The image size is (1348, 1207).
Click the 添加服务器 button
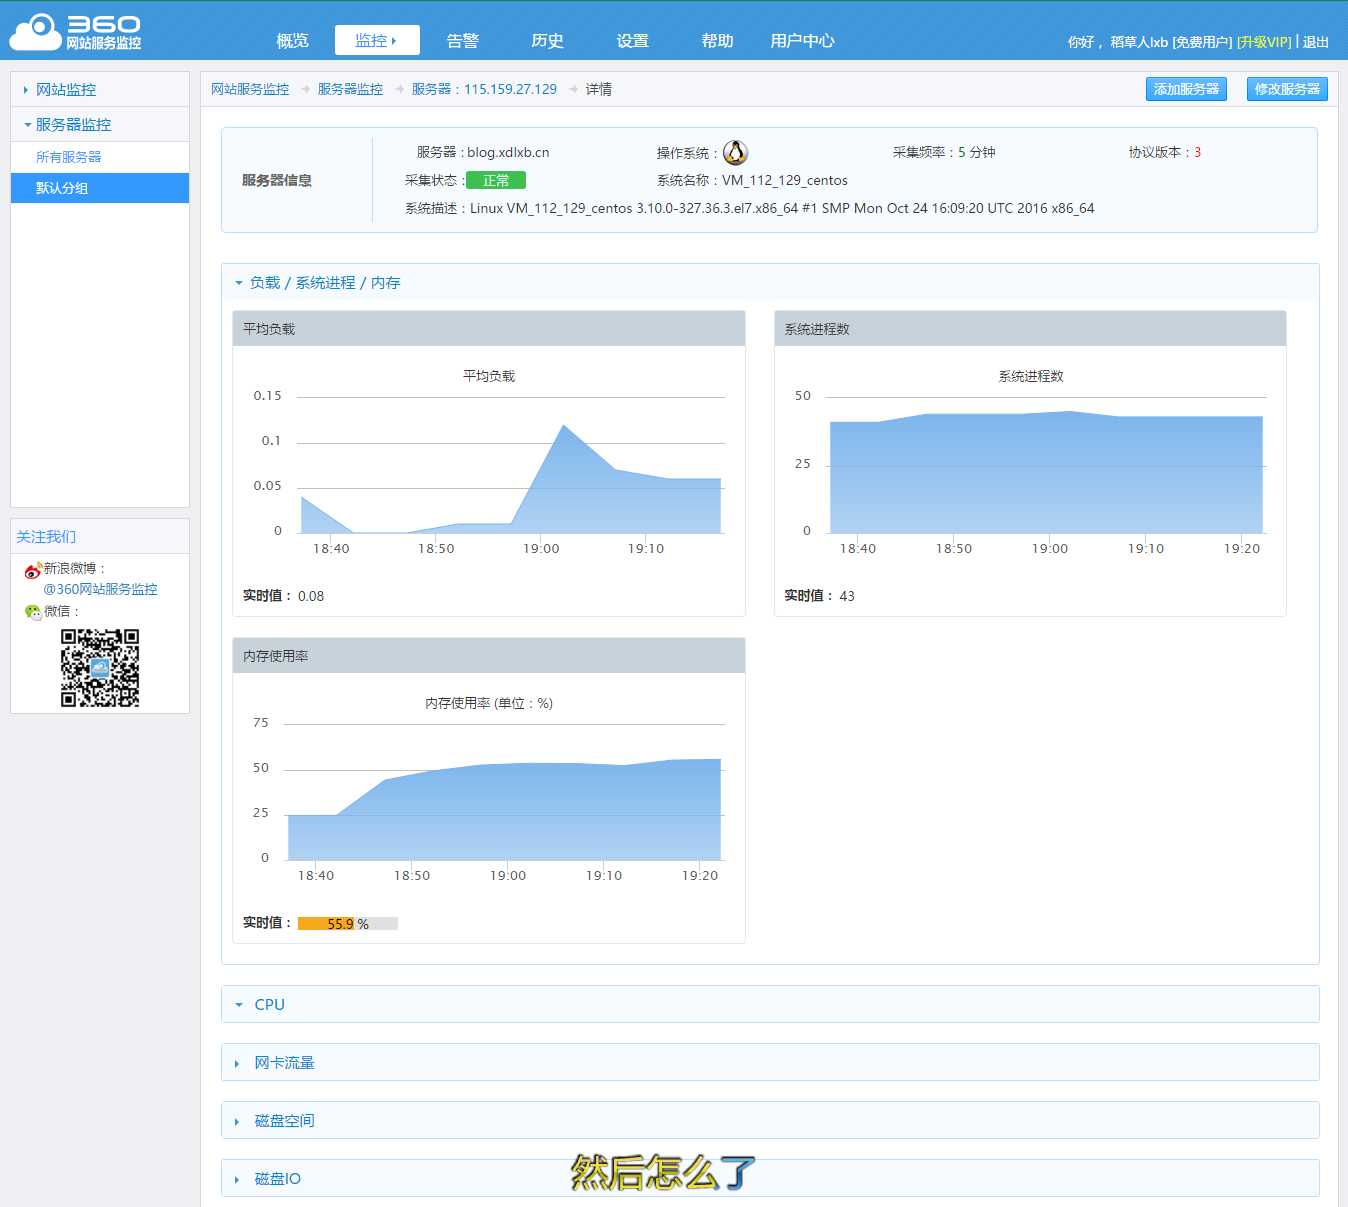pyautogui.click(x=1186, y=89)
